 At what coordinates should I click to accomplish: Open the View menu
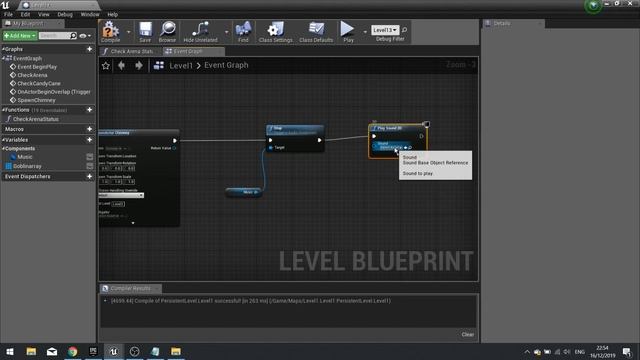click(44, 14)
